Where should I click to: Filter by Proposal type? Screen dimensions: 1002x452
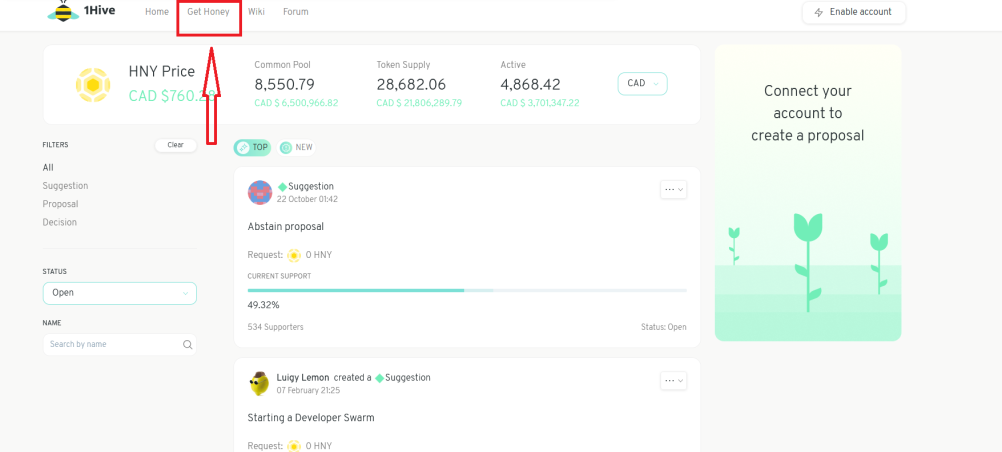[x=60, y=204]
